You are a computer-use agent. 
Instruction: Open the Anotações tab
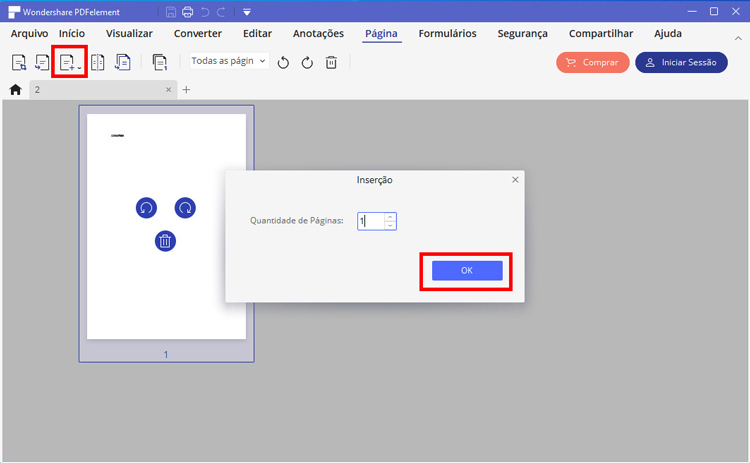click(318, 33)
